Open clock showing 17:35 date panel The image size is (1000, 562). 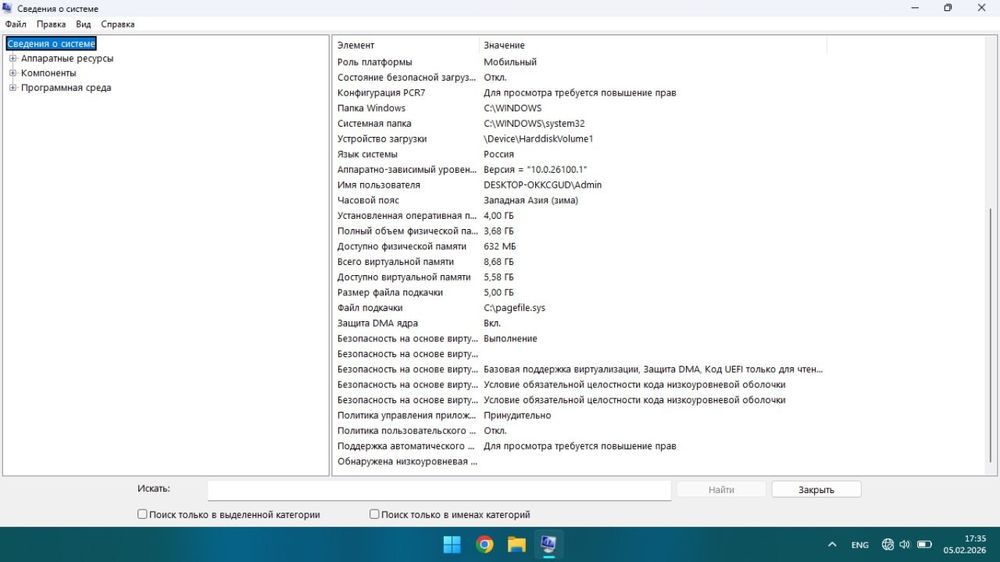point(964,544)
